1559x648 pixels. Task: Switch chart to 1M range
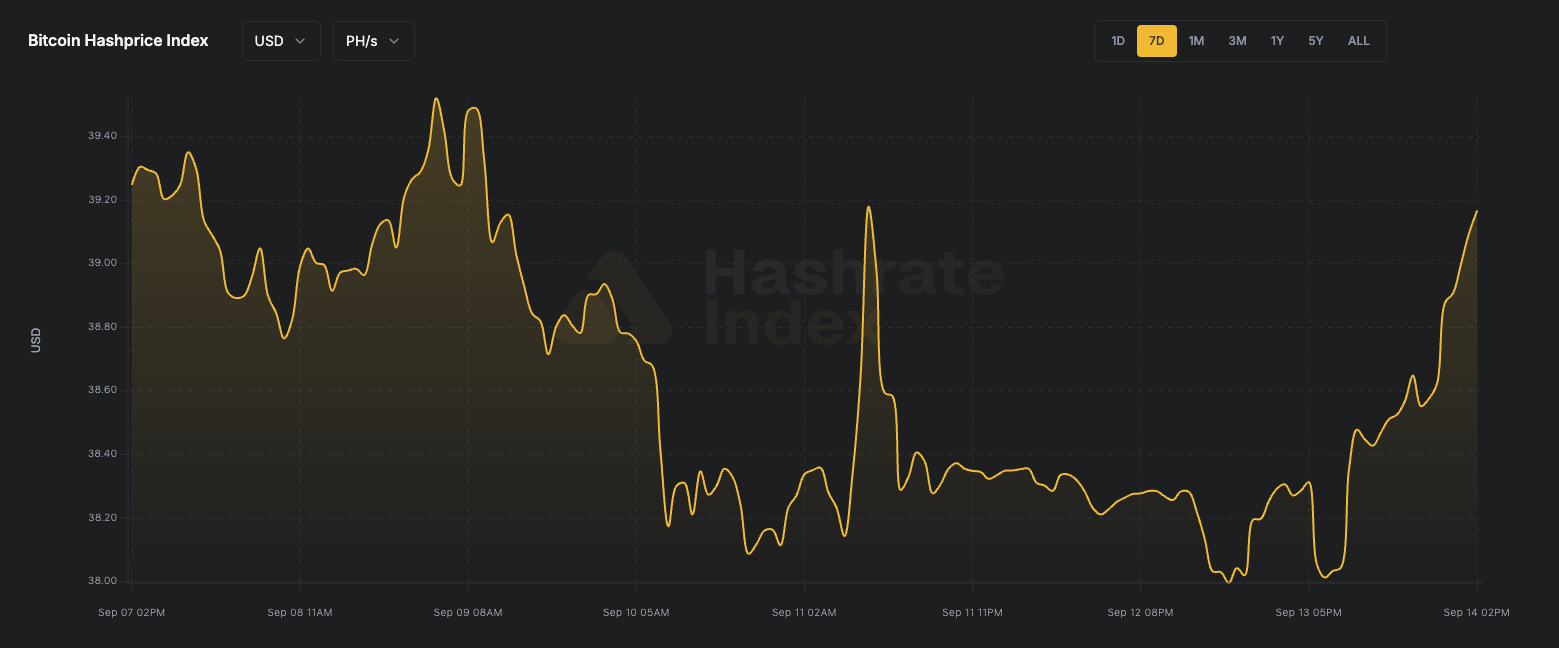point(1196,41)
